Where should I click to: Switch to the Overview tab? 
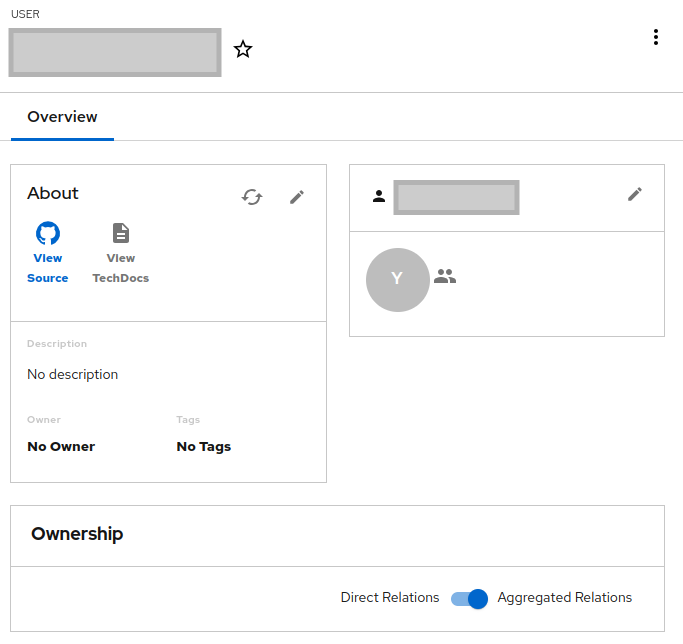click(x=62, y=117)
